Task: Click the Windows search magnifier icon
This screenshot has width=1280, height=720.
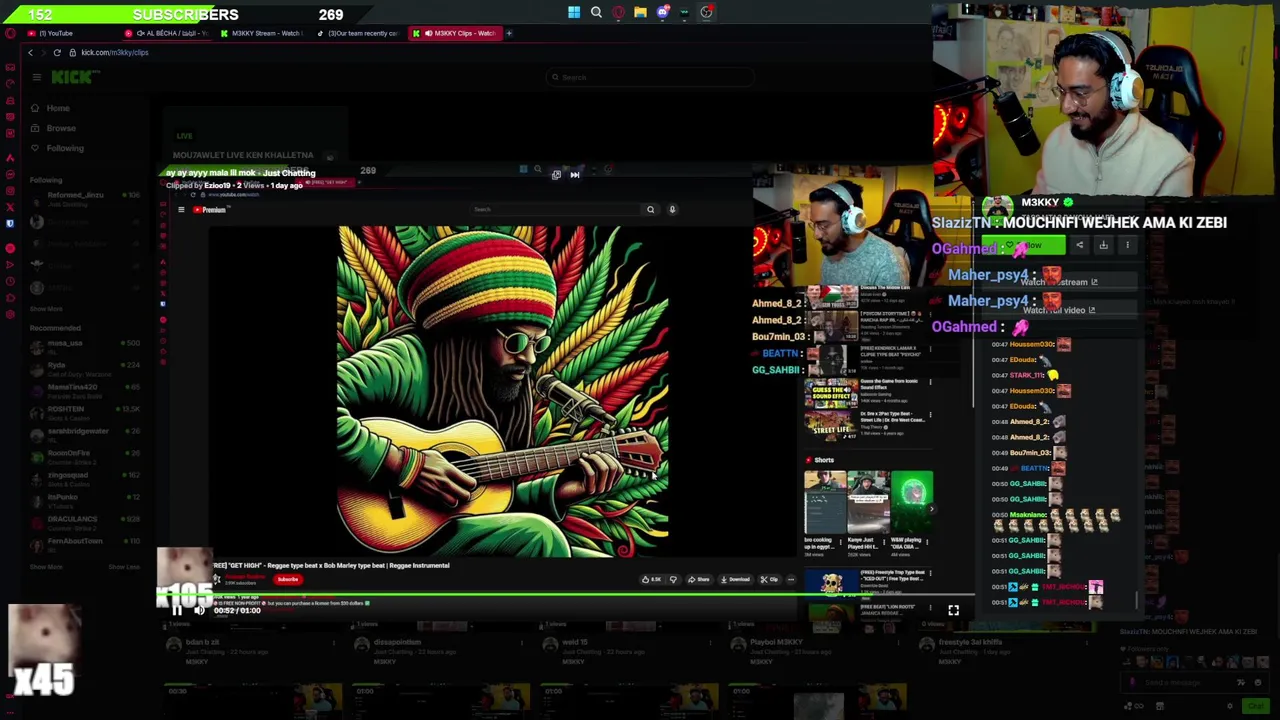Action: [x=596, y=13]
